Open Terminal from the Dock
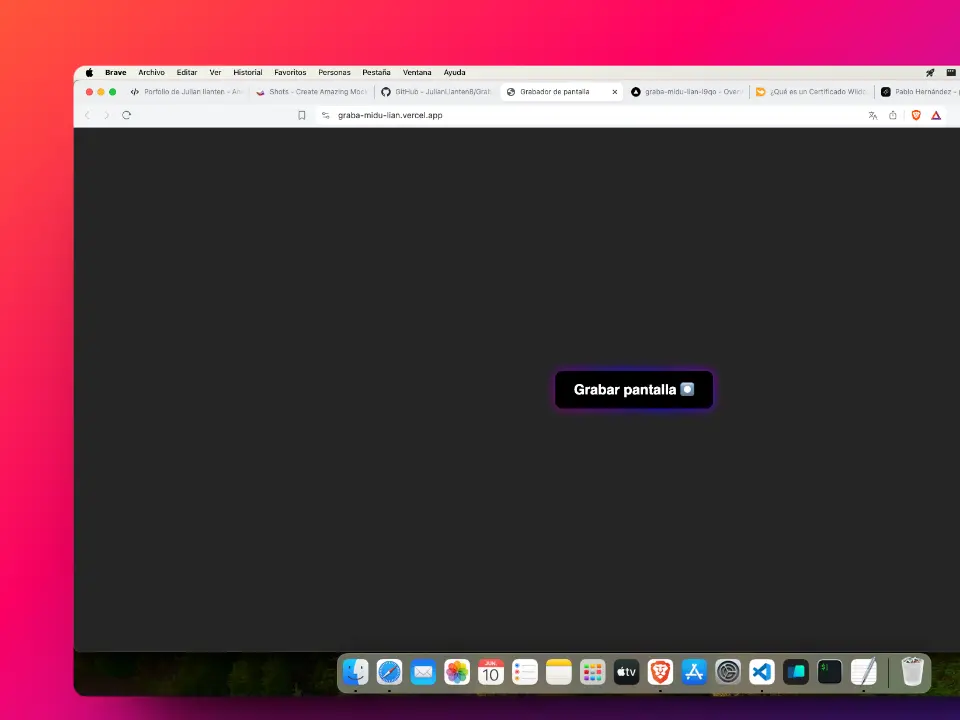 829,672
